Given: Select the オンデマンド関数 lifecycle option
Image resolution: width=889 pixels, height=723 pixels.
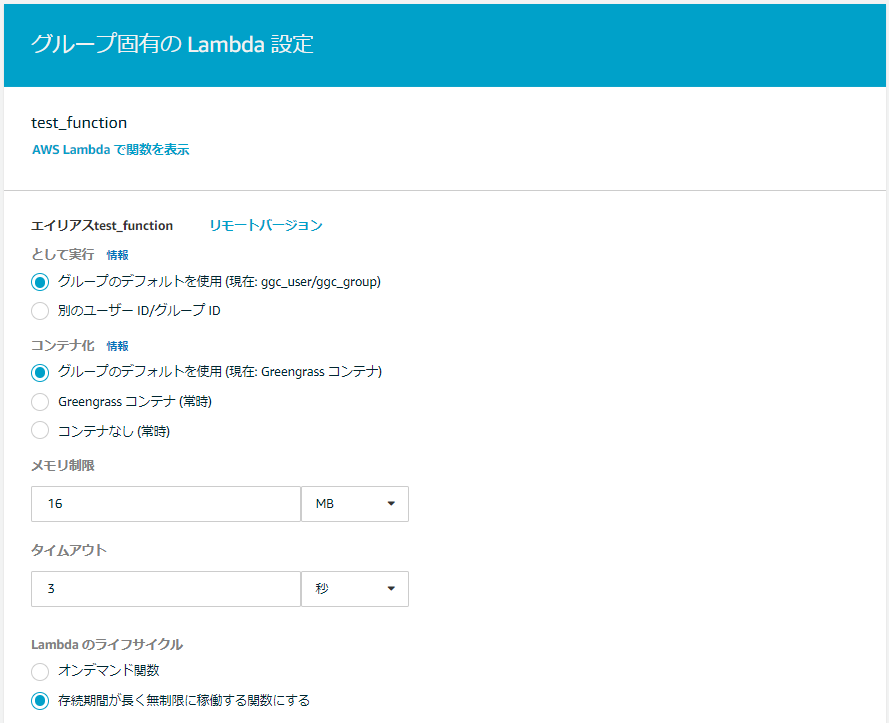Looking at the screenshot, I should tap(40, 671).
